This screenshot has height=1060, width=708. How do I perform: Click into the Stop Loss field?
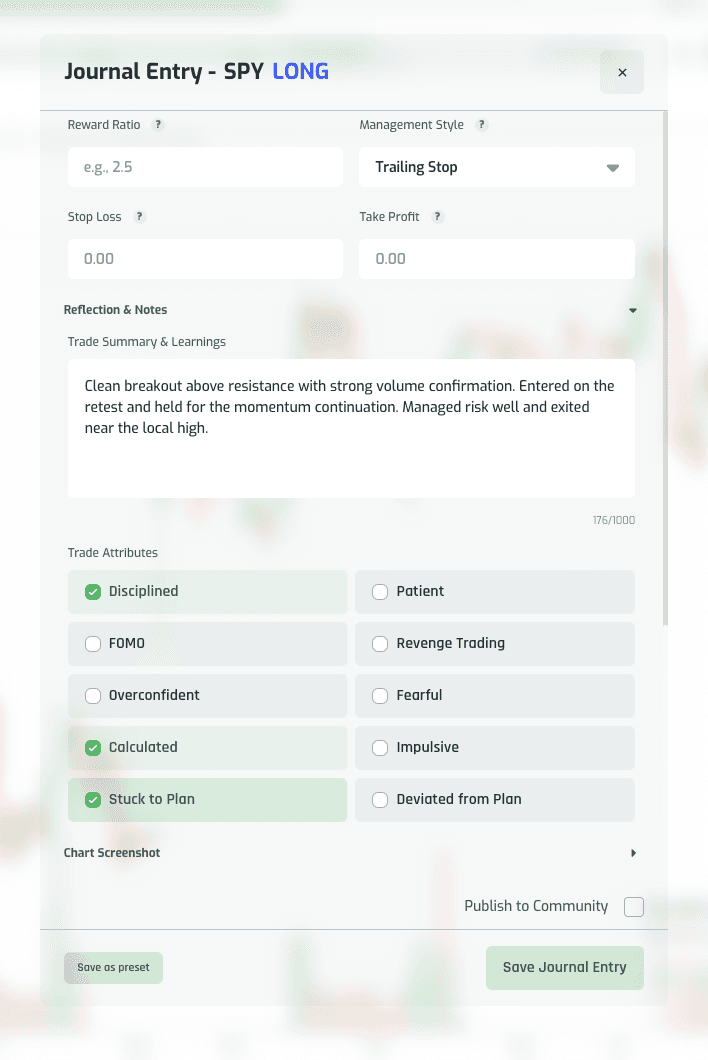(205, 259)
